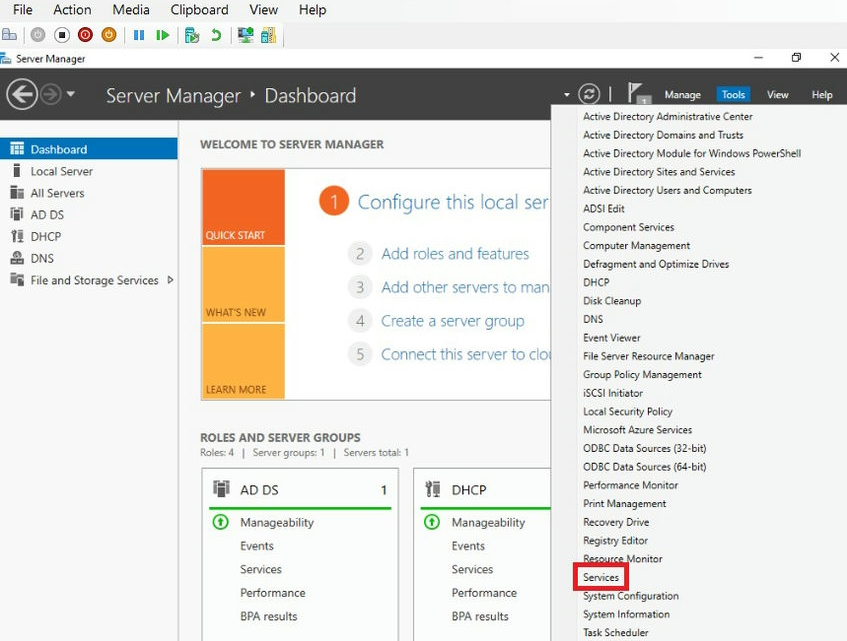Open the Media menu

click(131, 10)
